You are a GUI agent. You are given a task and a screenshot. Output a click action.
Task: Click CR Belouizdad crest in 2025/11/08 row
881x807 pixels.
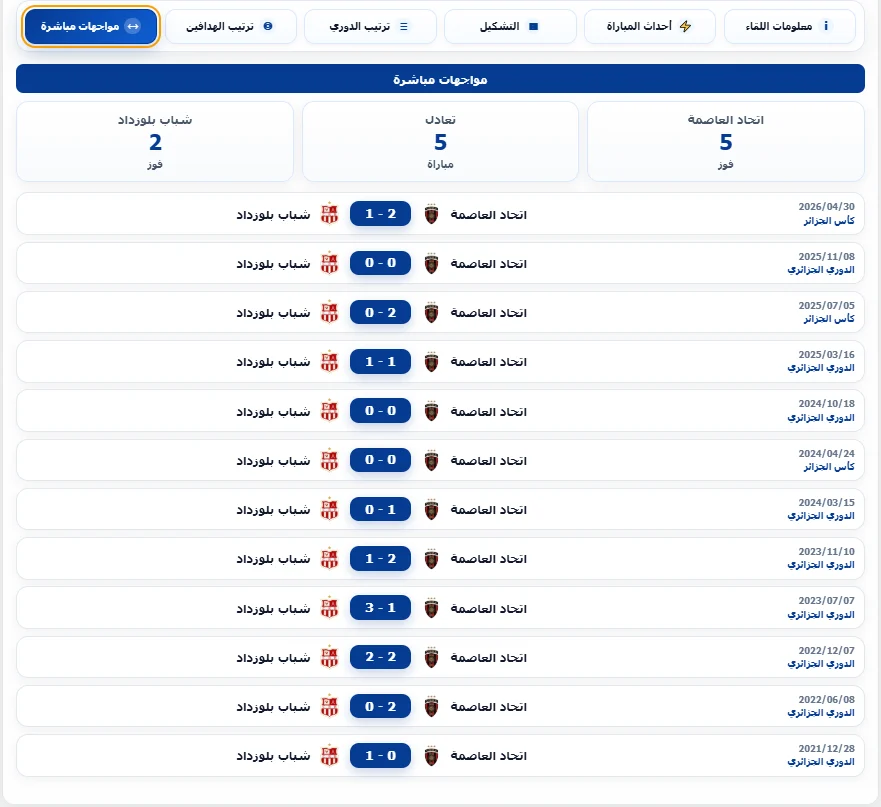[x=329, y=264]
